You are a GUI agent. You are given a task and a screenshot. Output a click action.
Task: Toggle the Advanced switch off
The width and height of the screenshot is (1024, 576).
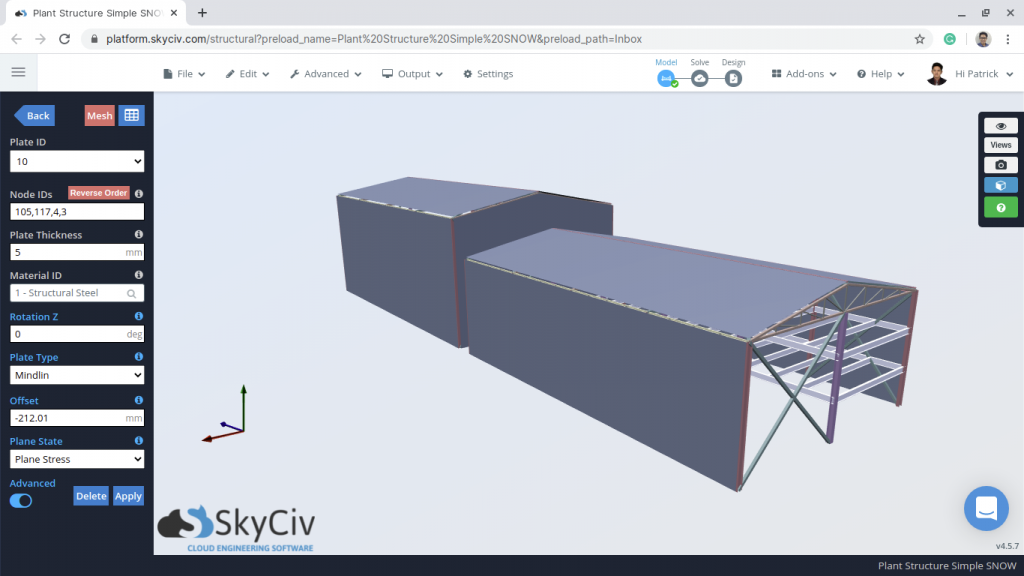(20, 500)
